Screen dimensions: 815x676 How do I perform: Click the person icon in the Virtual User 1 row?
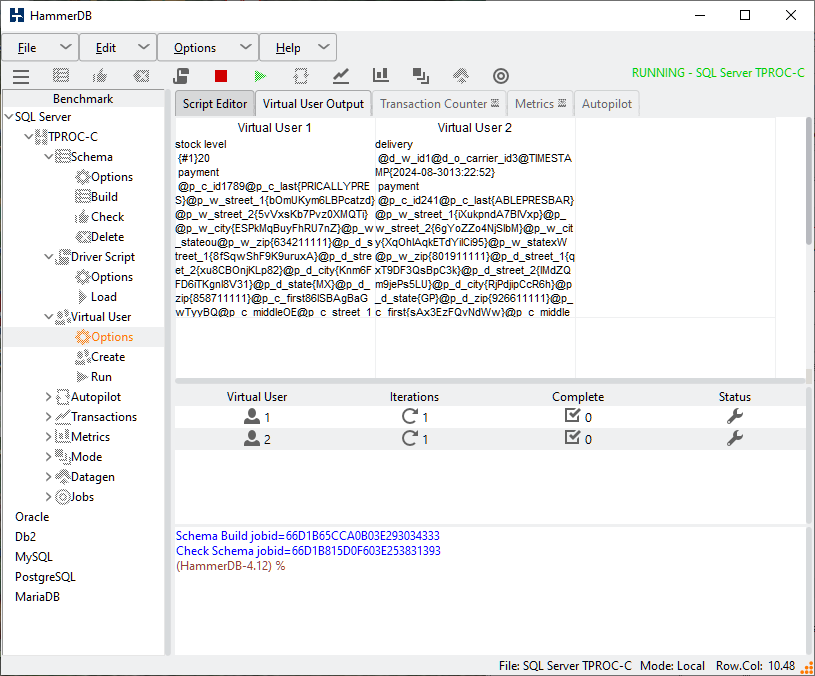pyautogui.click(x=252, y=416)
